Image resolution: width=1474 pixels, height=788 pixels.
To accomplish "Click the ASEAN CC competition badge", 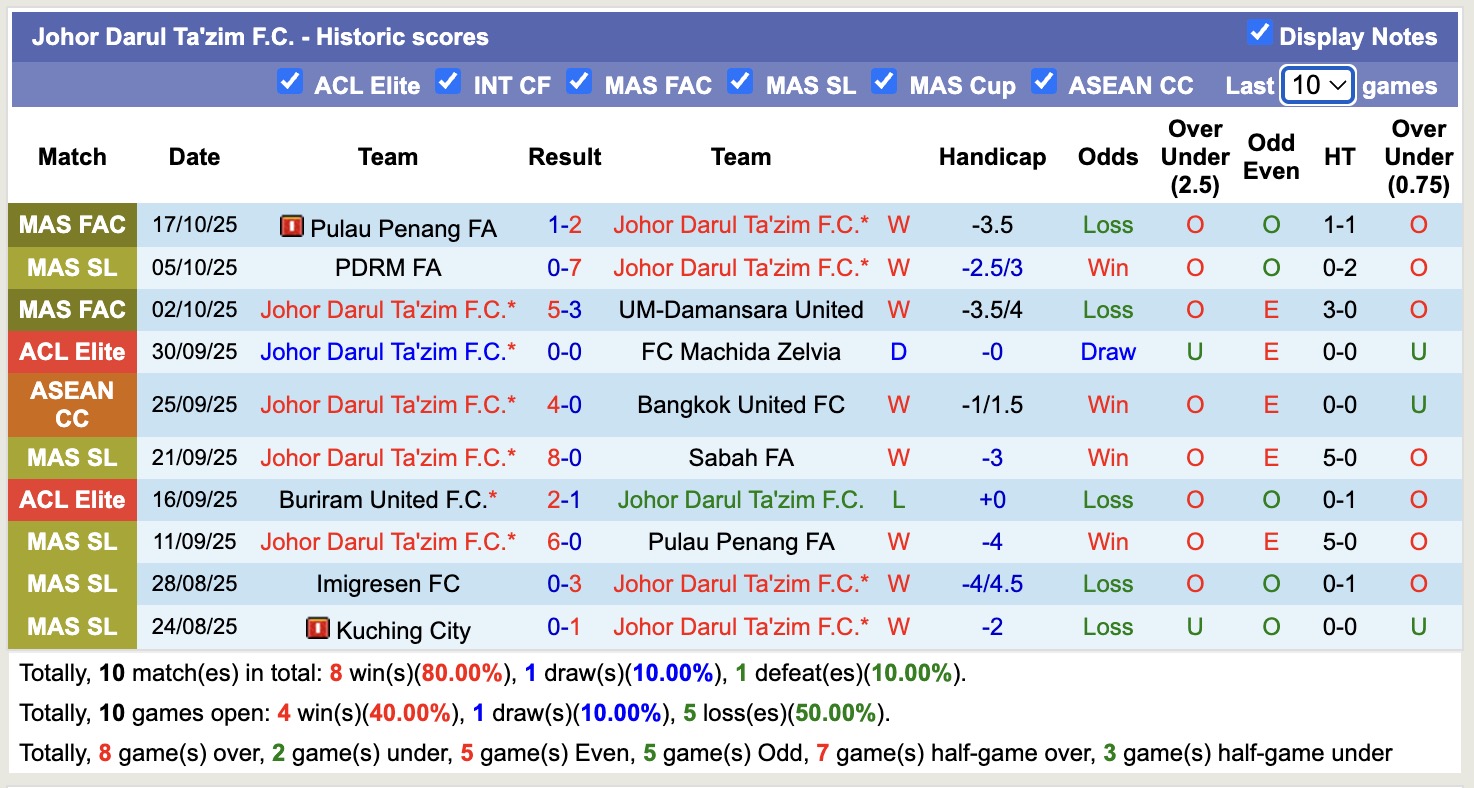I will tap(72, 404).
